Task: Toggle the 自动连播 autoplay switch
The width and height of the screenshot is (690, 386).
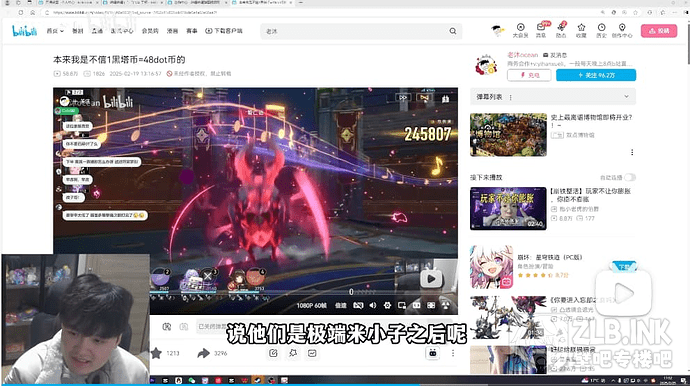Action: [630, 177]
